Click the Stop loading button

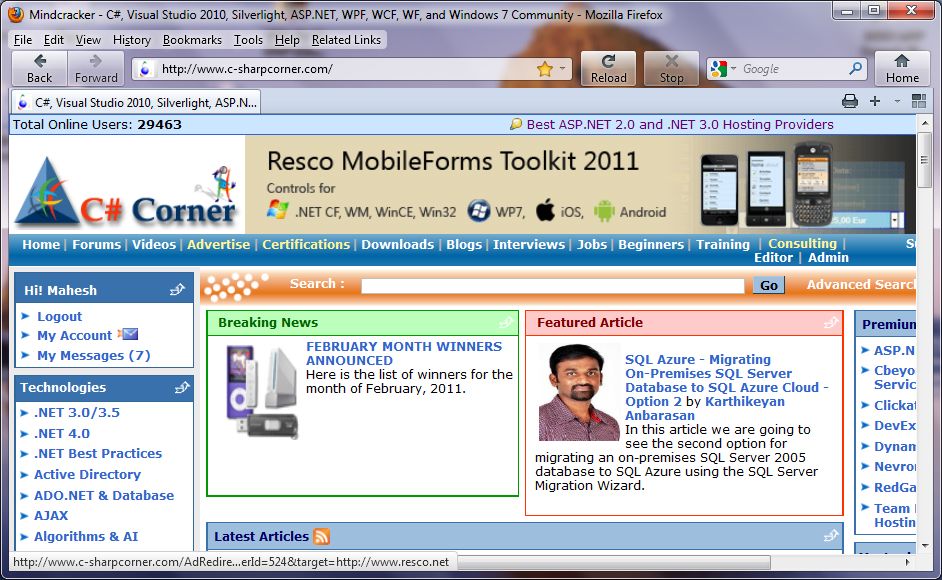[x=671, y=69]
